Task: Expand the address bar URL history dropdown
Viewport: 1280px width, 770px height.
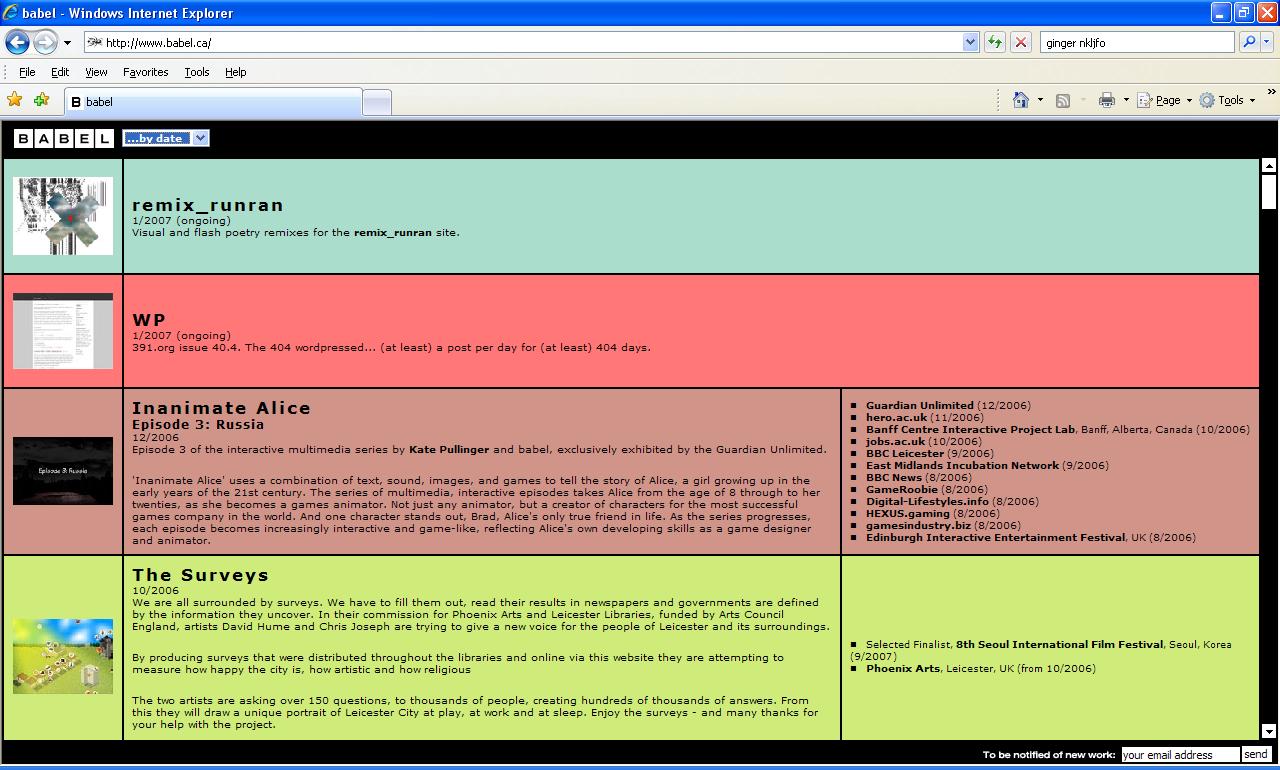Action: pos(970,42)
